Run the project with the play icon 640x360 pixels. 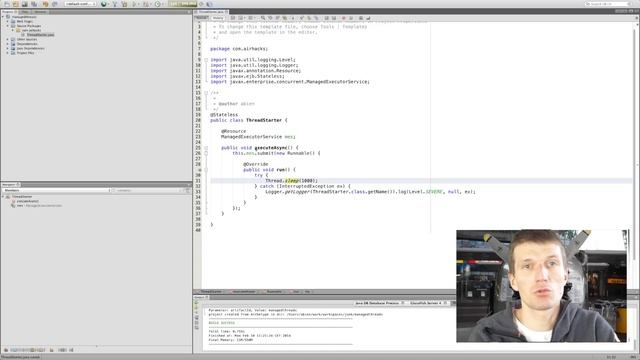[134, 4]
